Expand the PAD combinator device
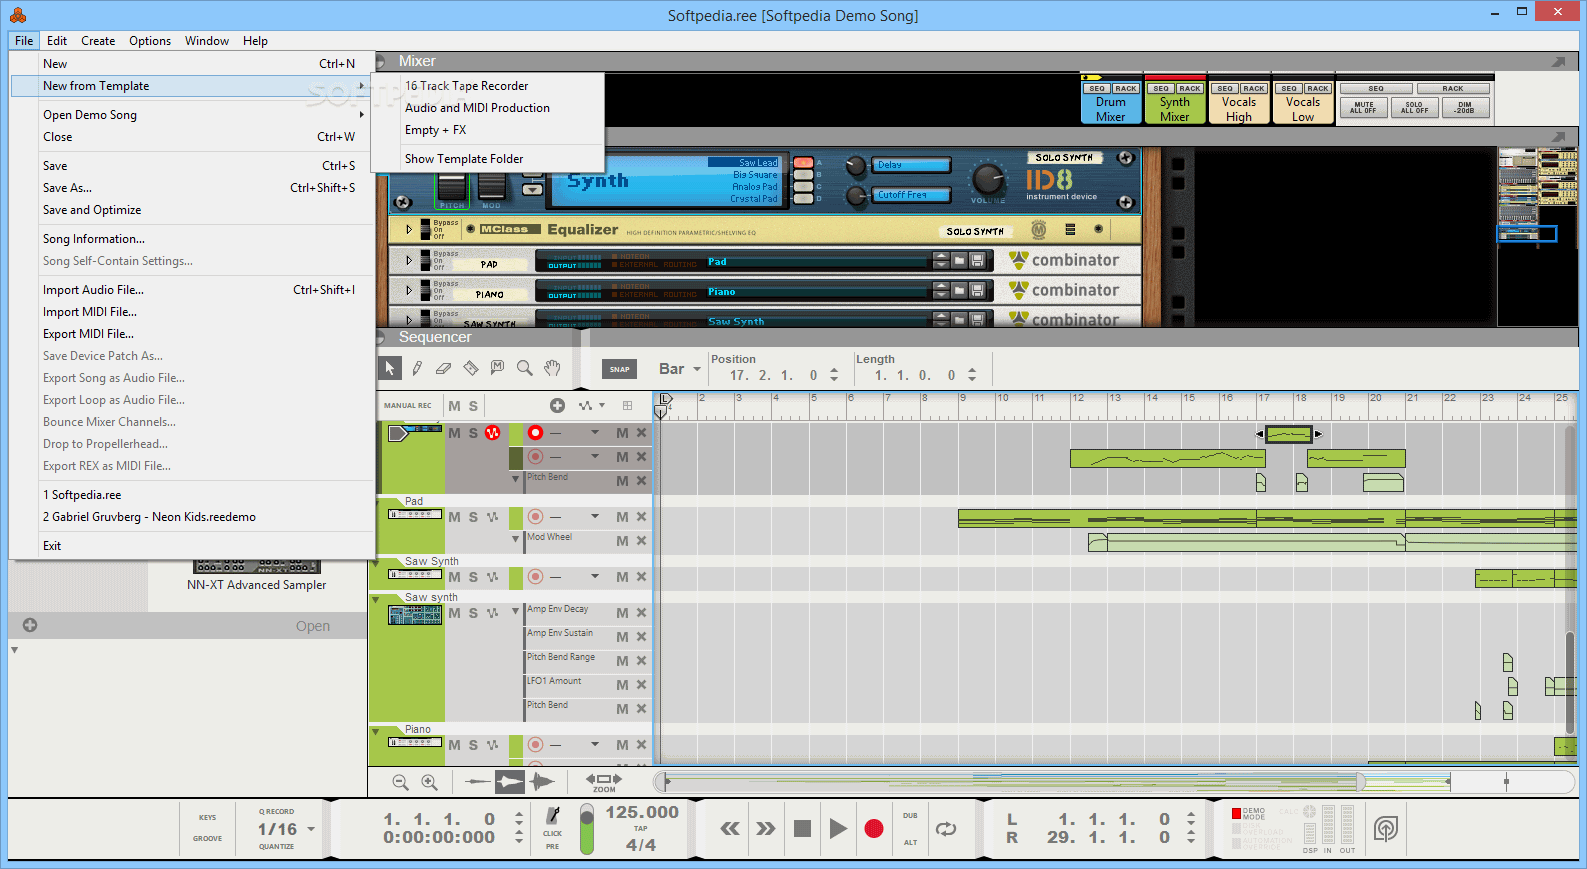The image size is (1587, 869). [x=408, y=260]
